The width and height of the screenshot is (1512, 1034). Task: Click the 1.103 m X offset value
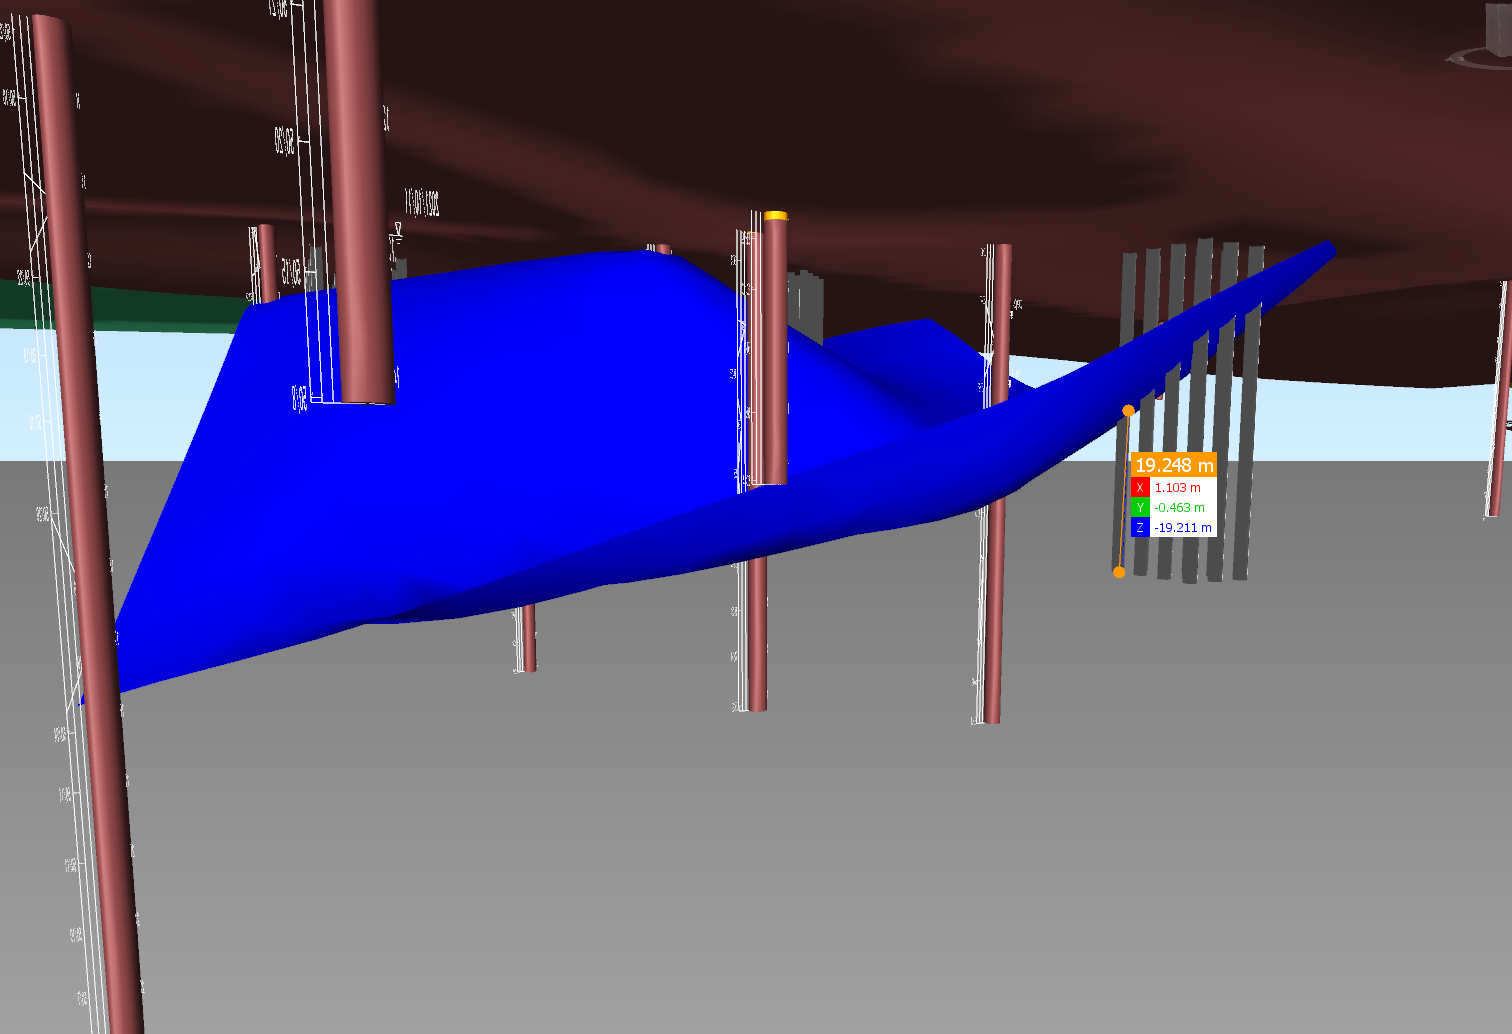(1178, 488)
